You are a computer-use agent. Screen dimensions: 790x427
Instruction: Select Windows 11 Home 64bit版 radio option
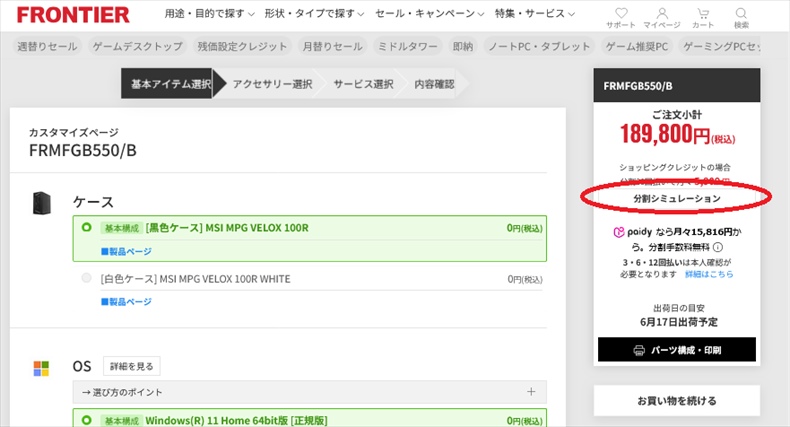click(x=87, y=420)
